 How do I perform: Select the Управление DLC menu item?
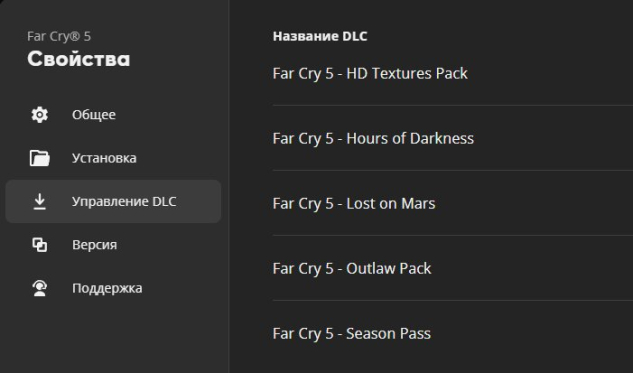pos(113,201)
